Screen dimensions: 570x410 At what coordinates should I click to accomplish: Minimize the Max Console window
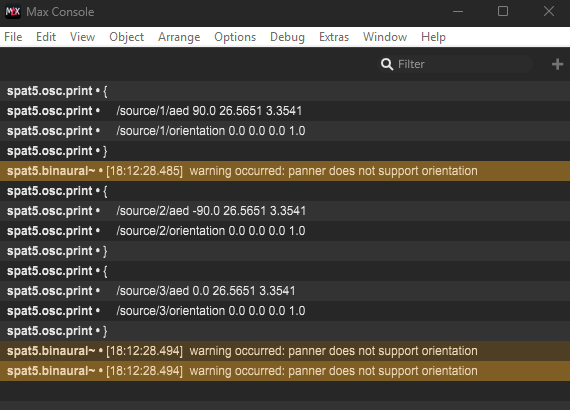pyautogui.click(x=458, y=12)
